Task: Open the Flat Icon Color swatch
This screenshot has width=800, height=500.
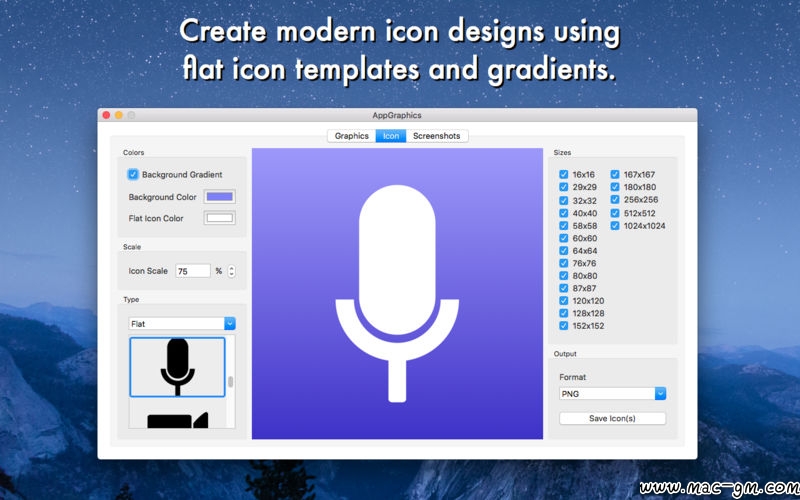Action: pos(219,218)
